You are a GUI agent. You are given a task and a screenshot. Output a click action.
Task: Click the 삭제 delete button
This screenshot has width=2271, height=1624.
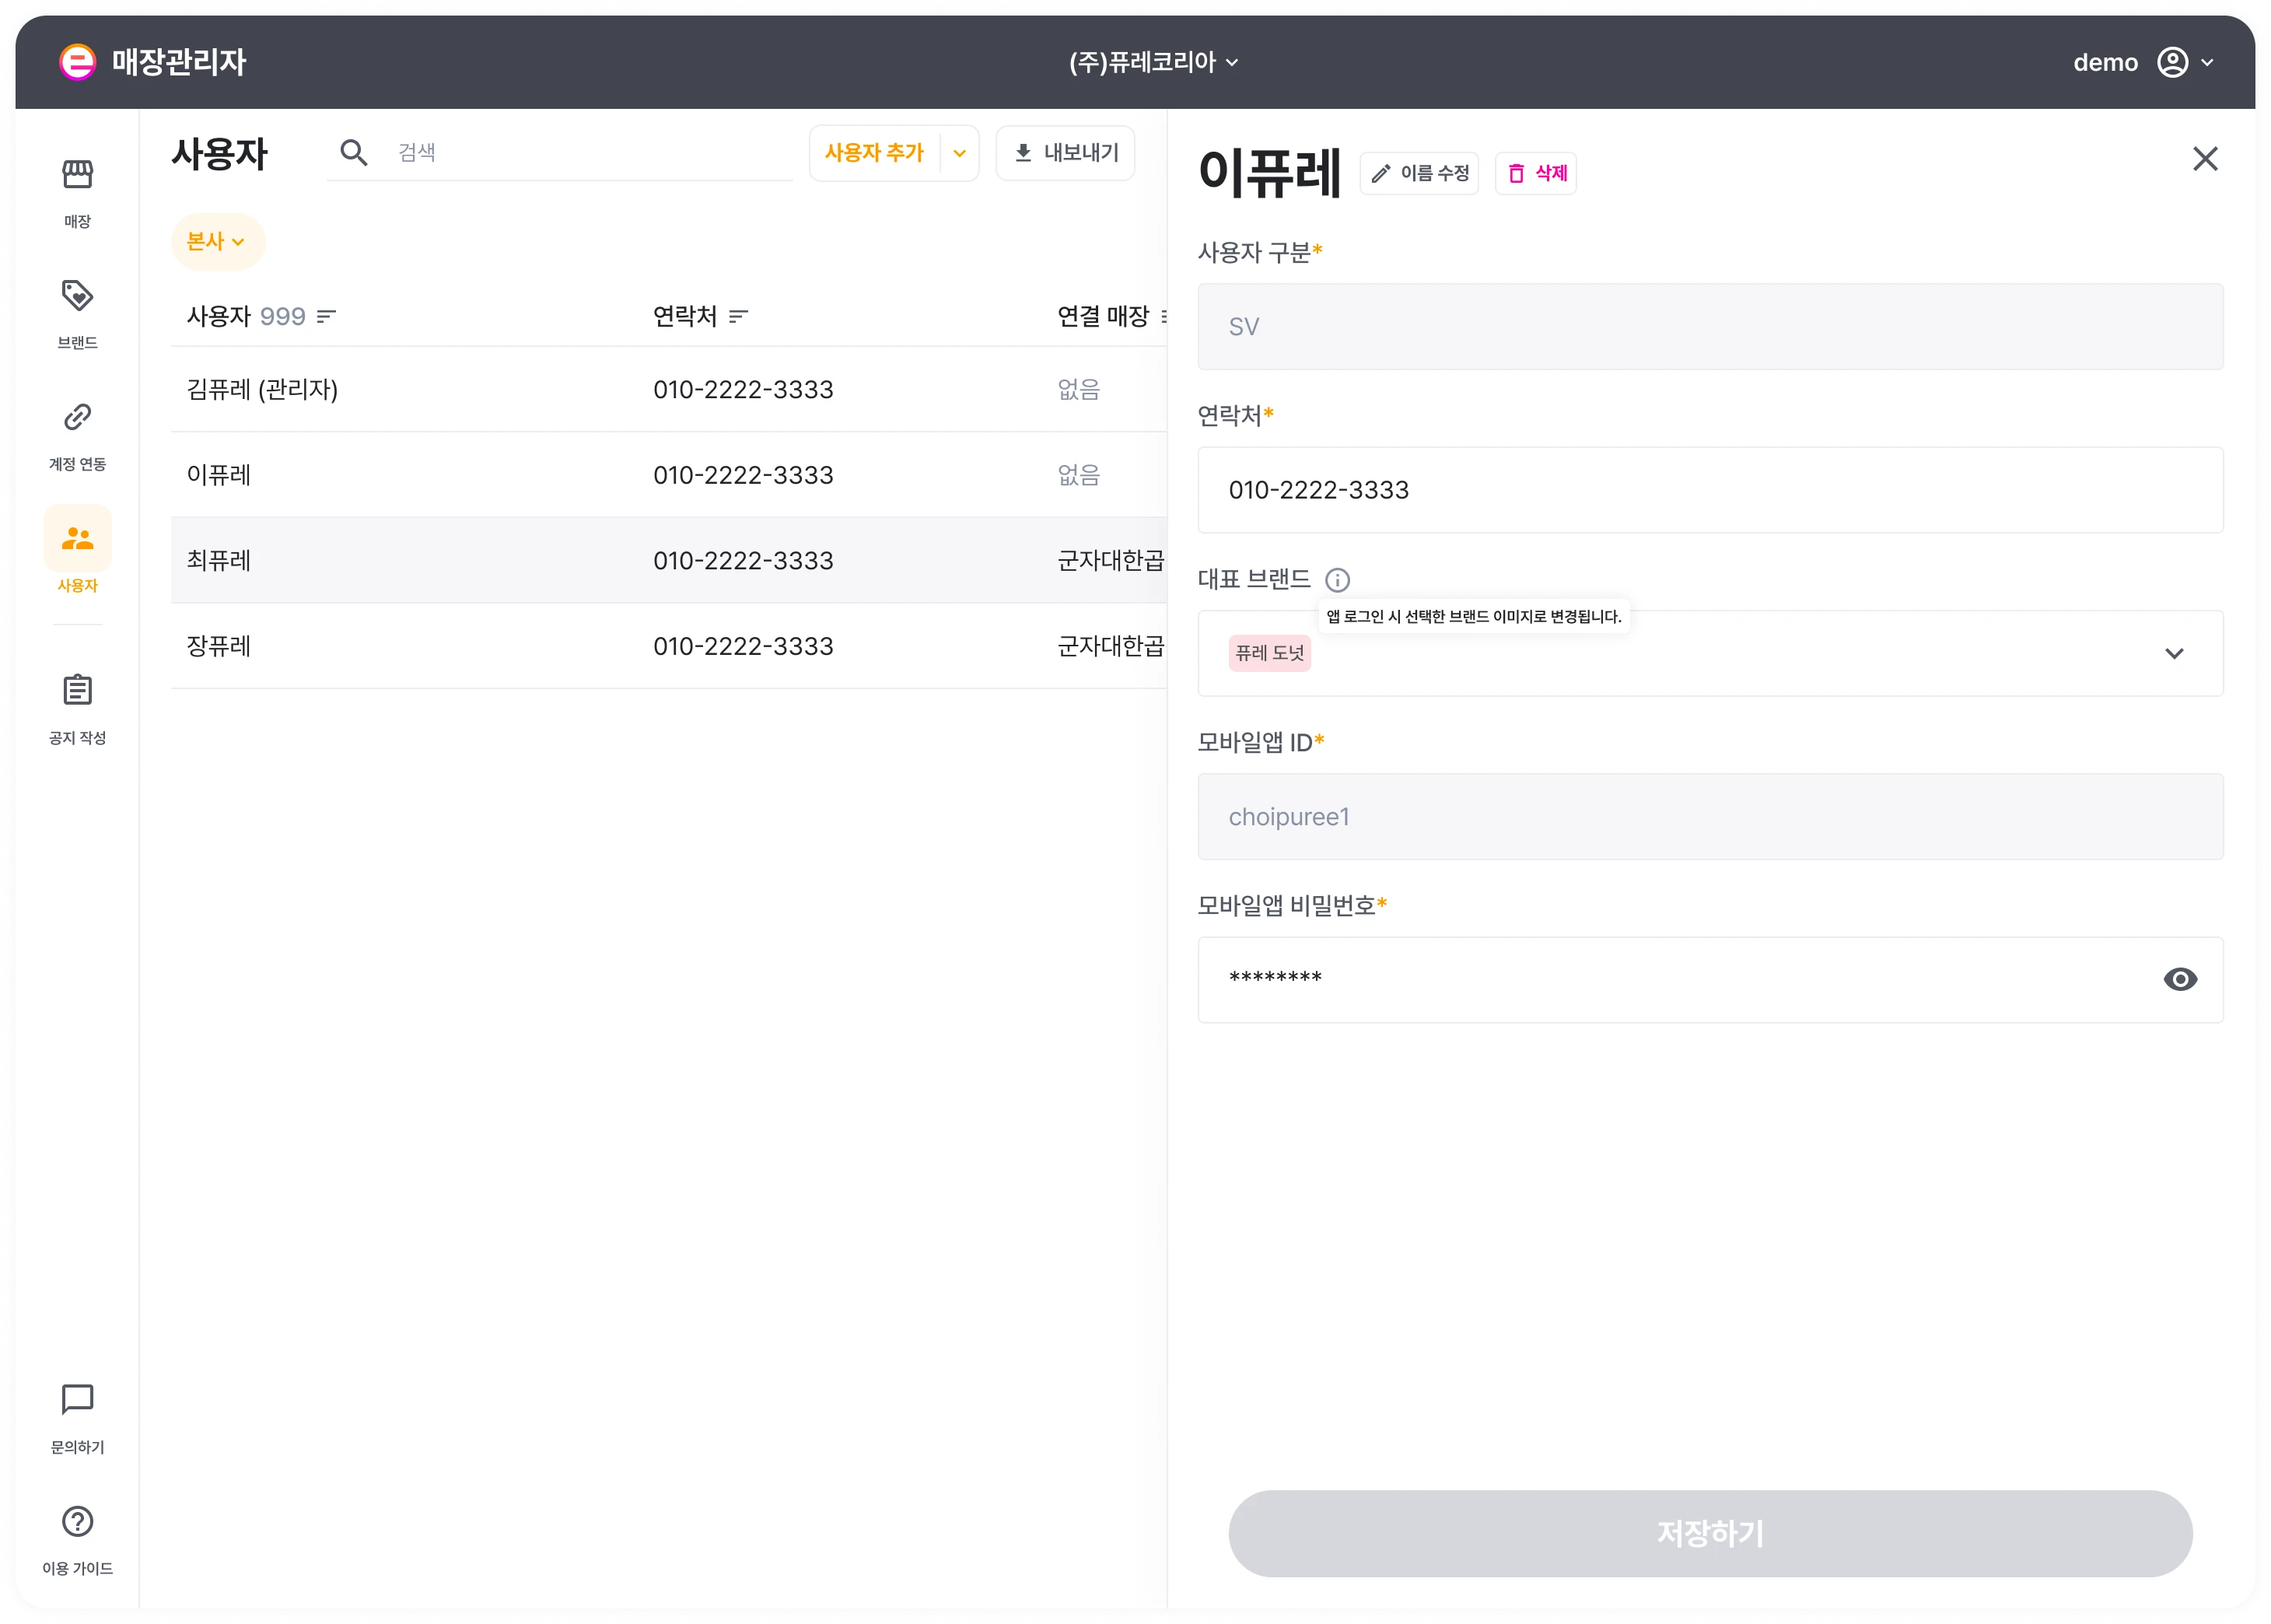(x=1536, y=174)
